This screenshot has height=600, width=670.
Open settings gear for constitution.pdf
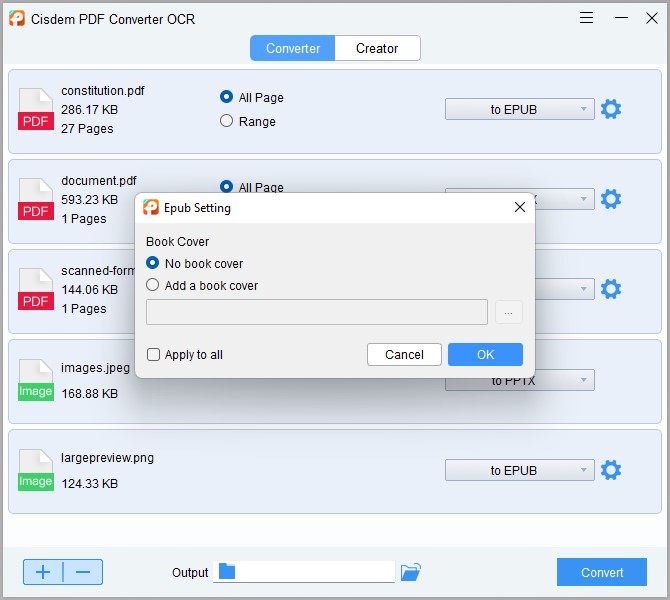coord(611,109)
